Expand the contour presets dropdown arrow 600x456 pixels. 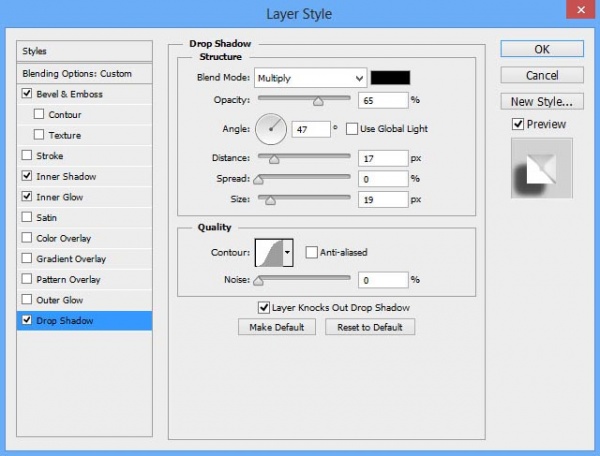[x=288, y=252]
